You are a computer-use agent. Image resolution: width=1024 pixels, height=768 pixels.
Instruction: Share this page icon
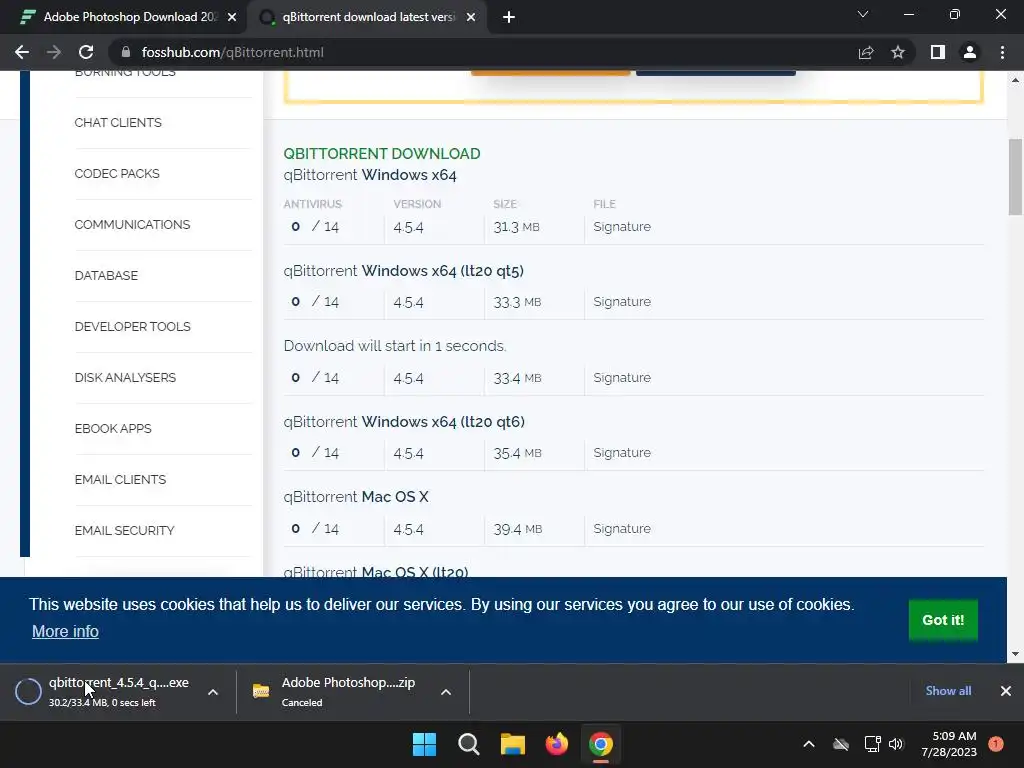point(866,52)
